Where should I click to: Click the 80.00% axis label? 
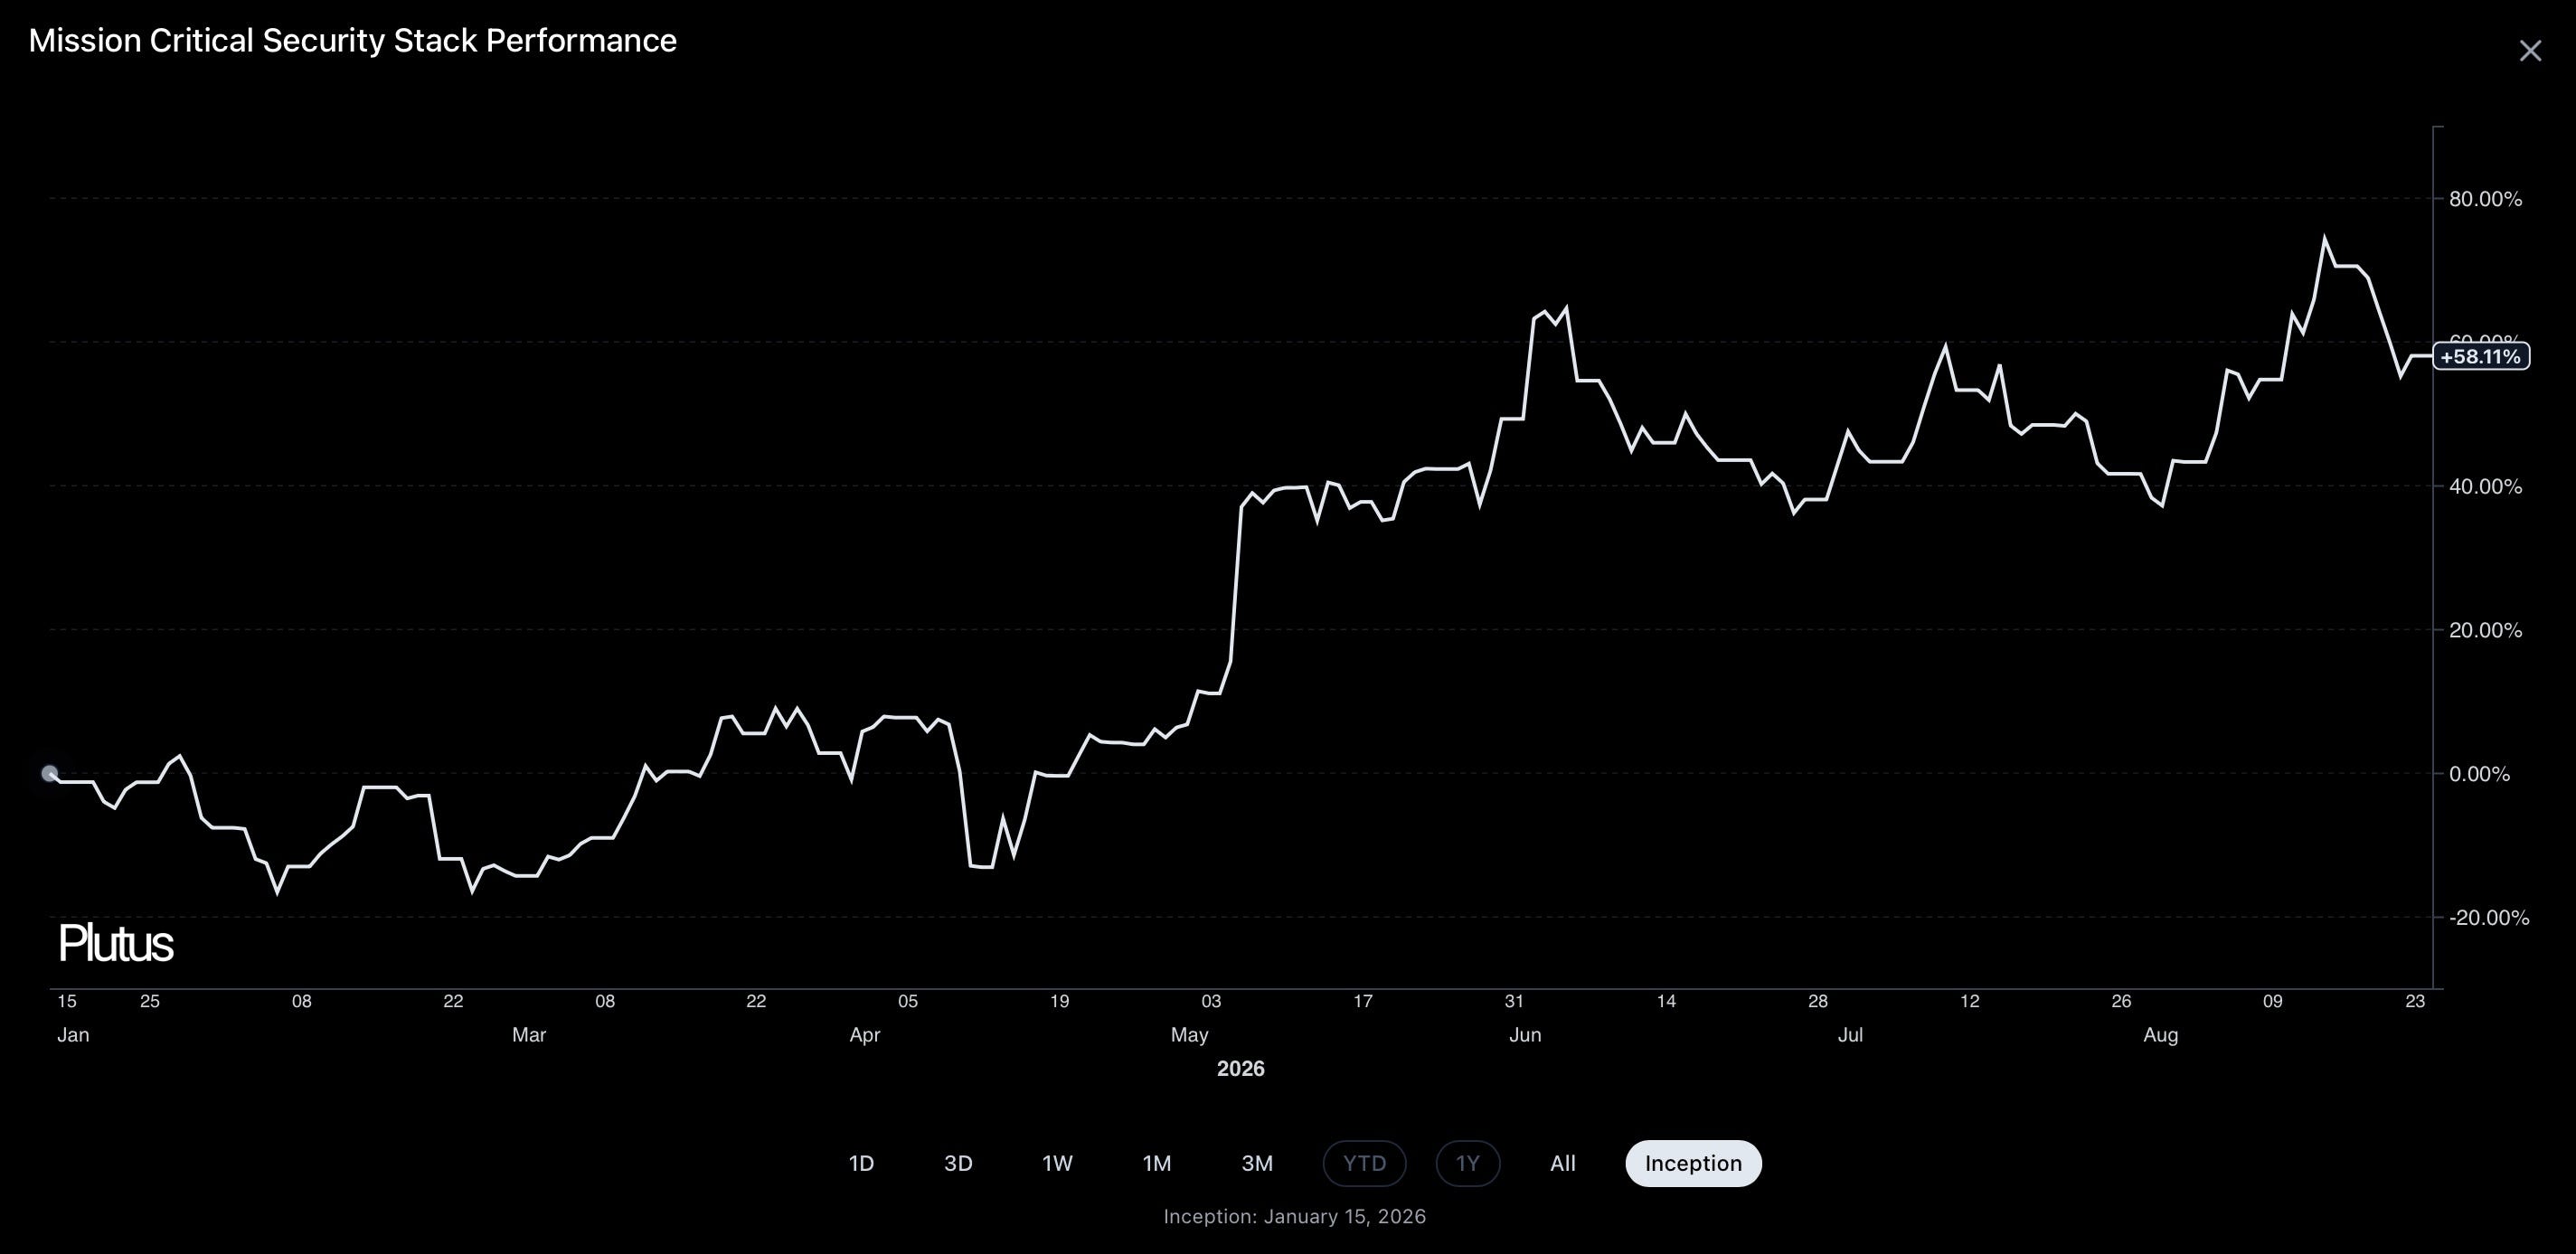coord(2485,199)
